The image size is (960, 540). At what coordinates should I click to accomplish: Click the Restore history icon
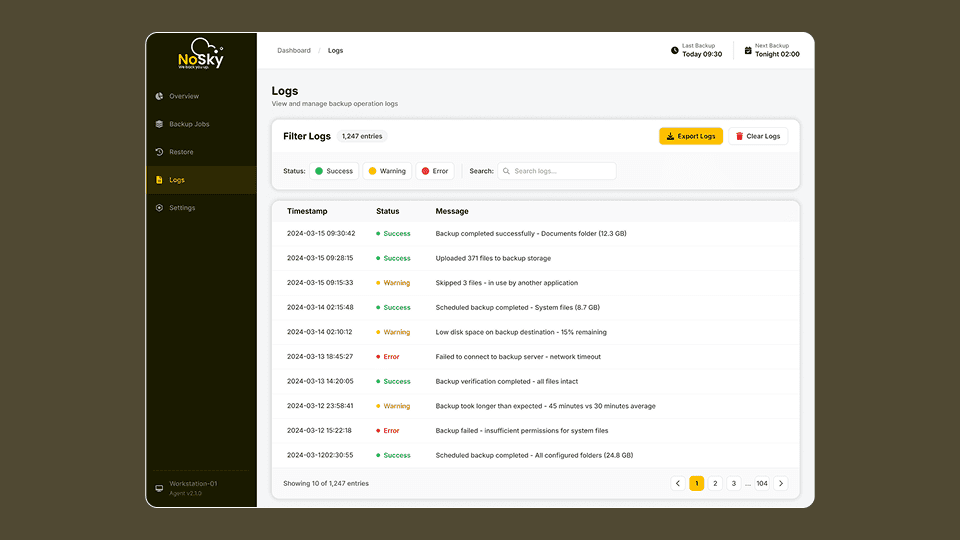[159, 152]
